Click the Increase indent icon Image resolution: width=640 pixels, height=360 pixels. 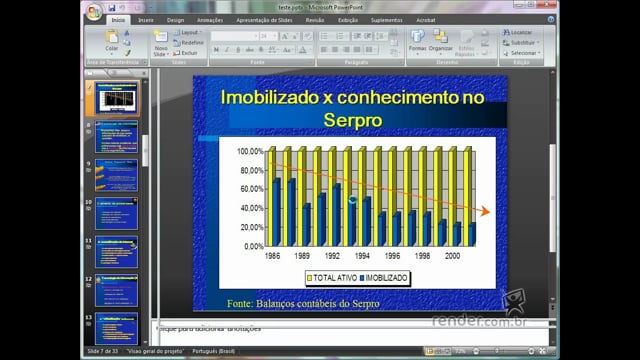click(368, 36)
